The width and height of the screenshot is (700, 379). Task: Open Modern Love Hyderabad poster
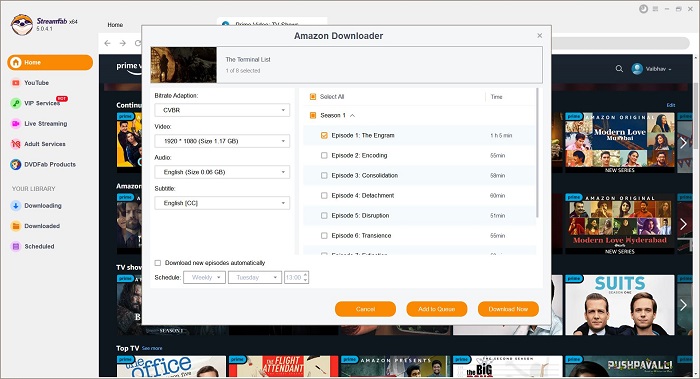(x=620, y=224)
